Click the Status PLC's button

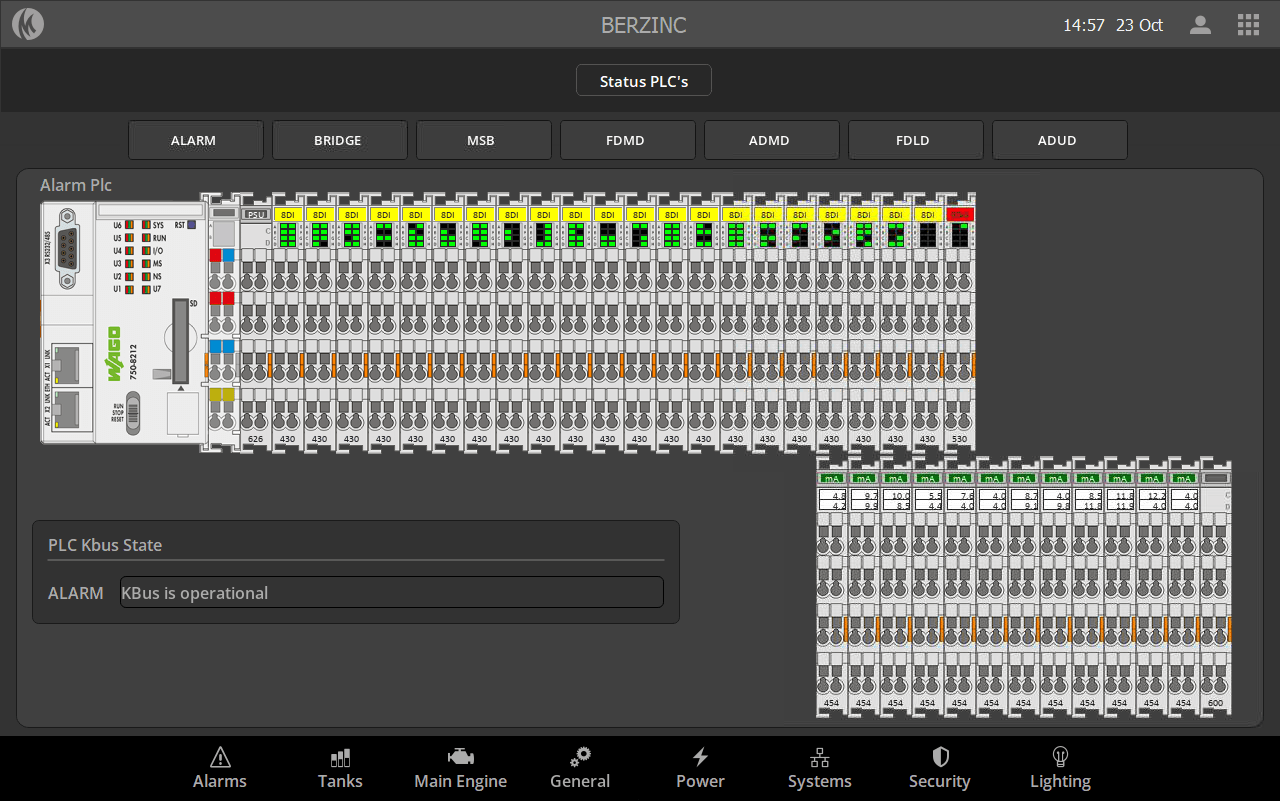tap(644, 81)
